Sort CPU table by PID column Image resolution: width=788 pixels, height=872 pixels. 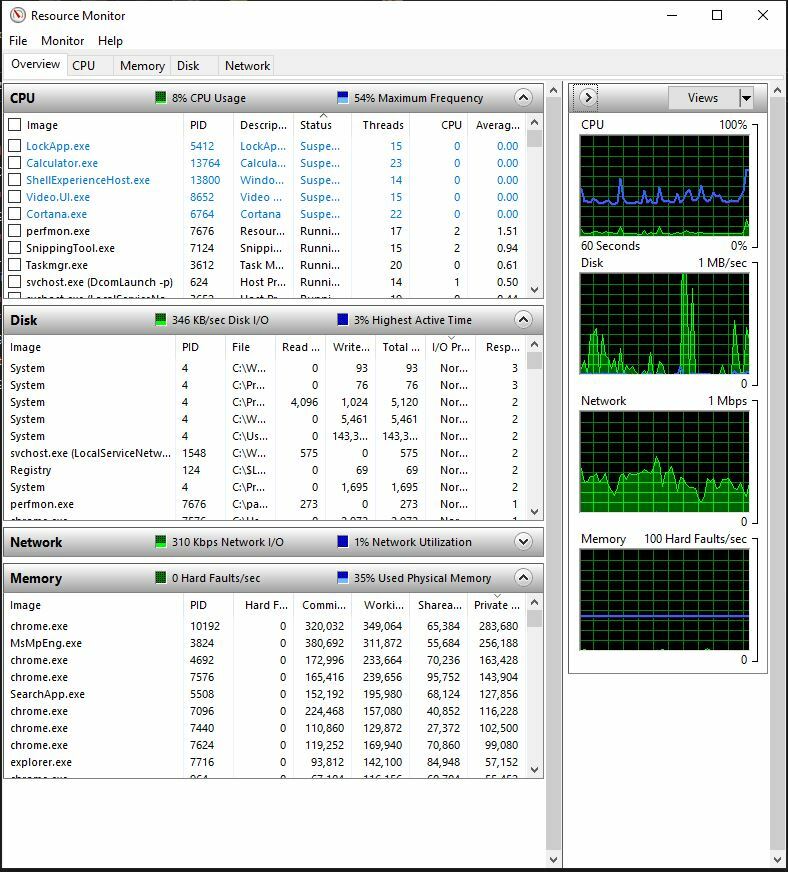(208, 125)
